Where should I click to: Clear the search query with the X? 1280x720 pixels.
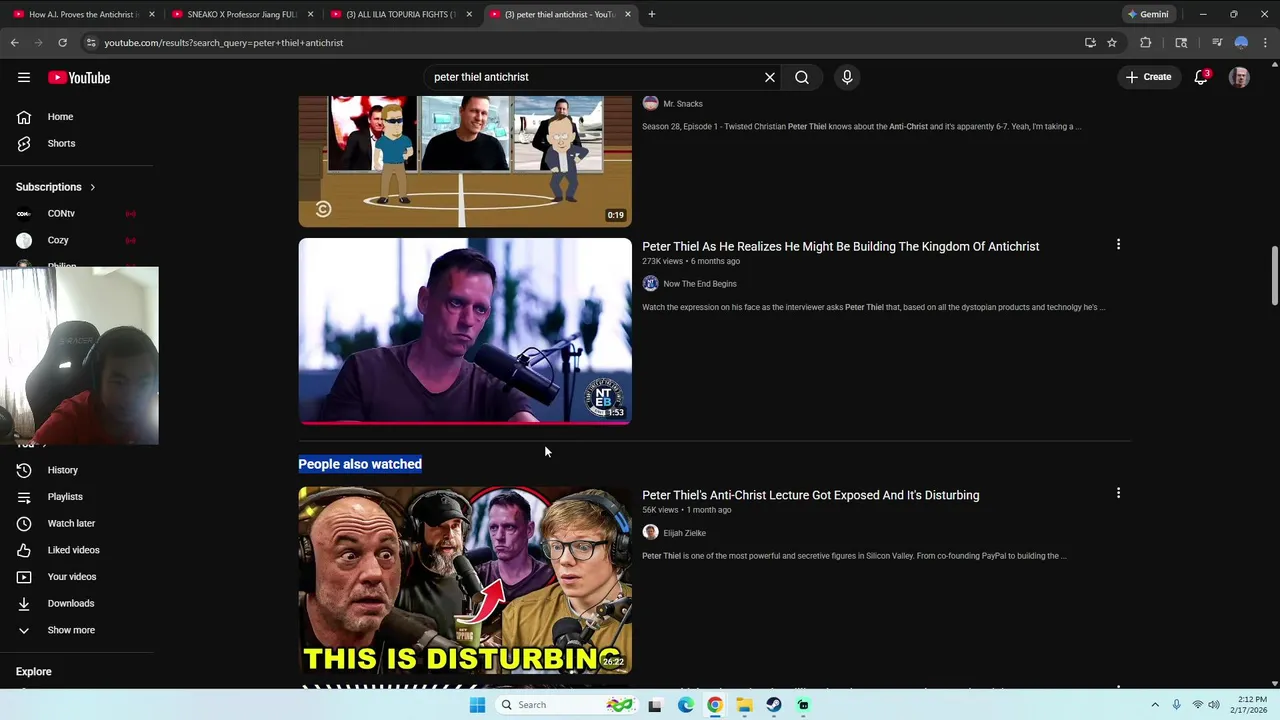(770, 77)
